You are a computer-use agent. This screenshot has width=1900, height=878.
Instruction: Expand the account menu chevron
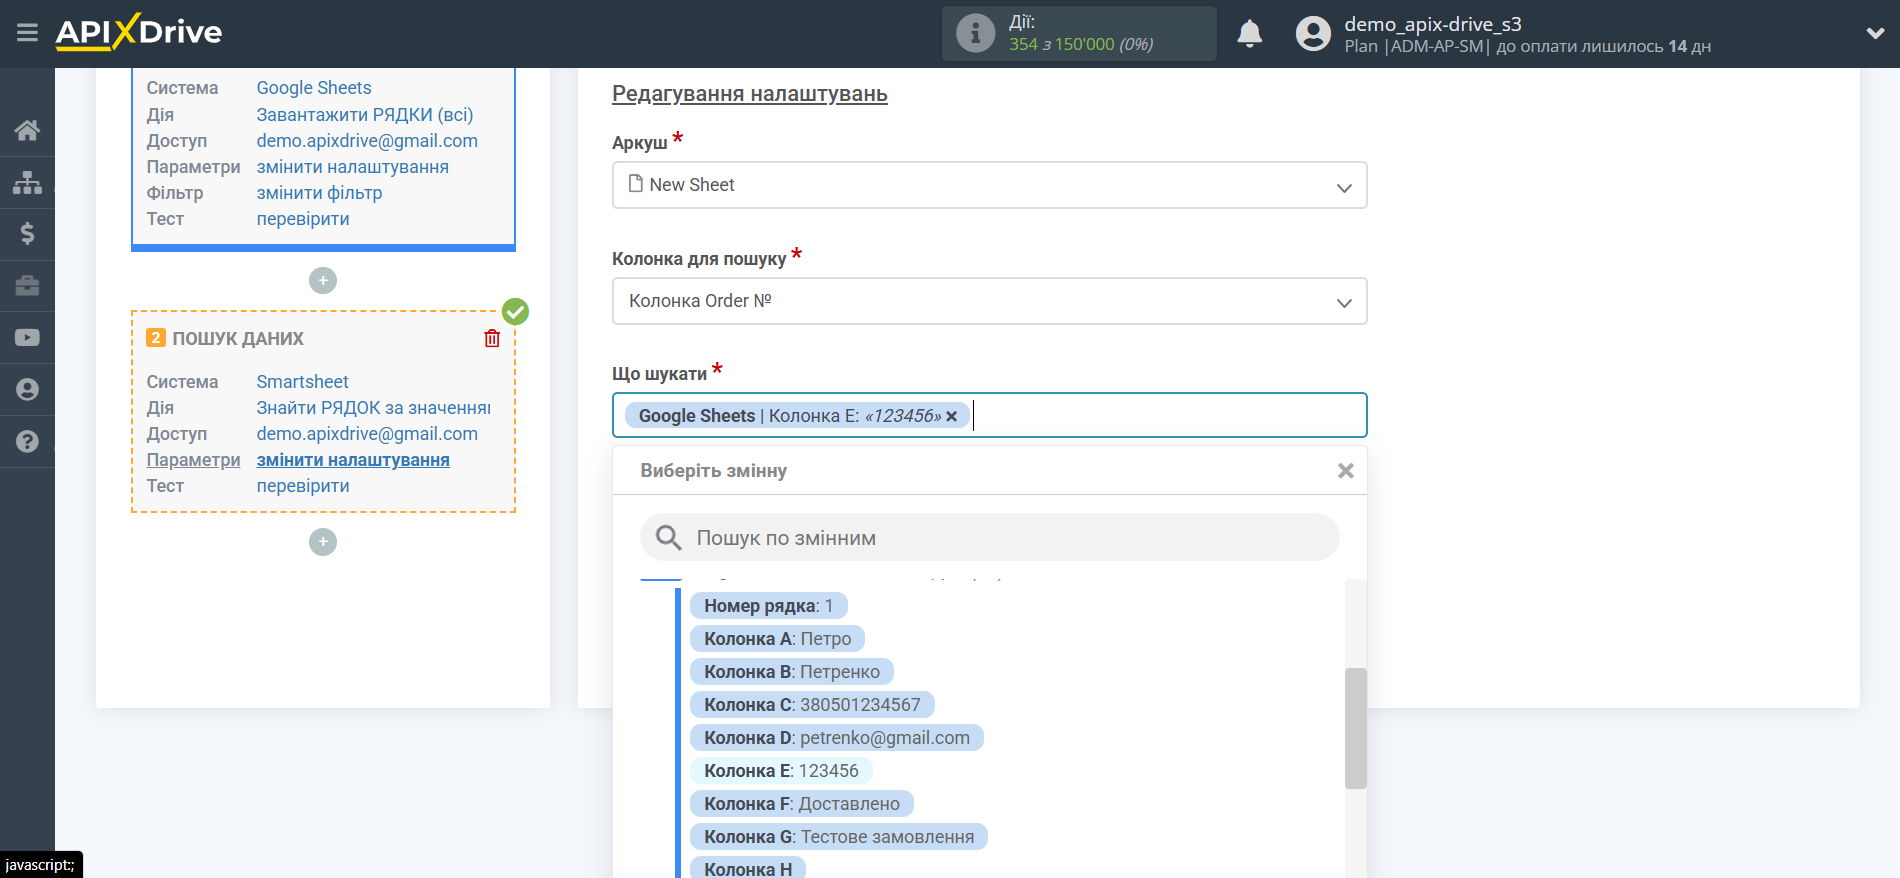coord(1875,33)
